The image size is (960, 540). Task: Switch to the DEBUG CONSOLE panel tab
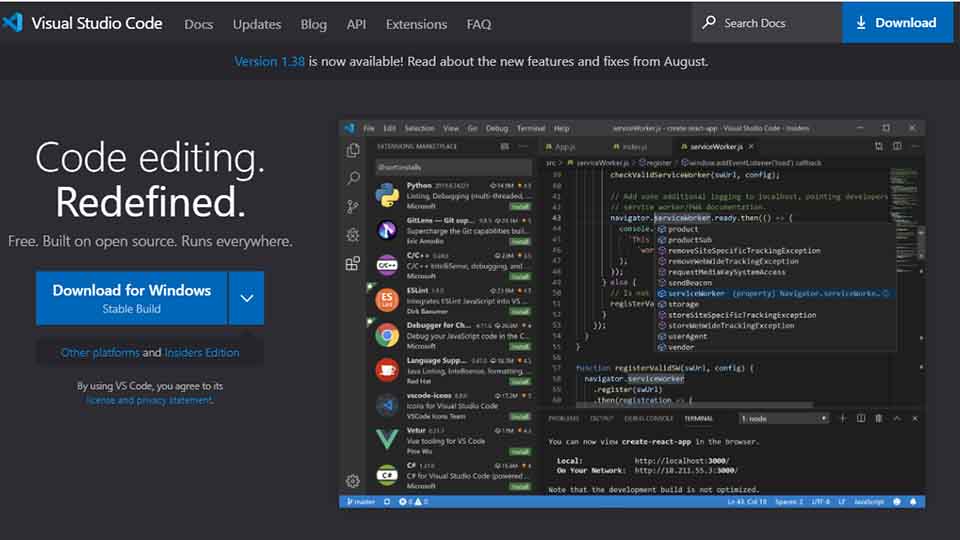tap(648, 419)
